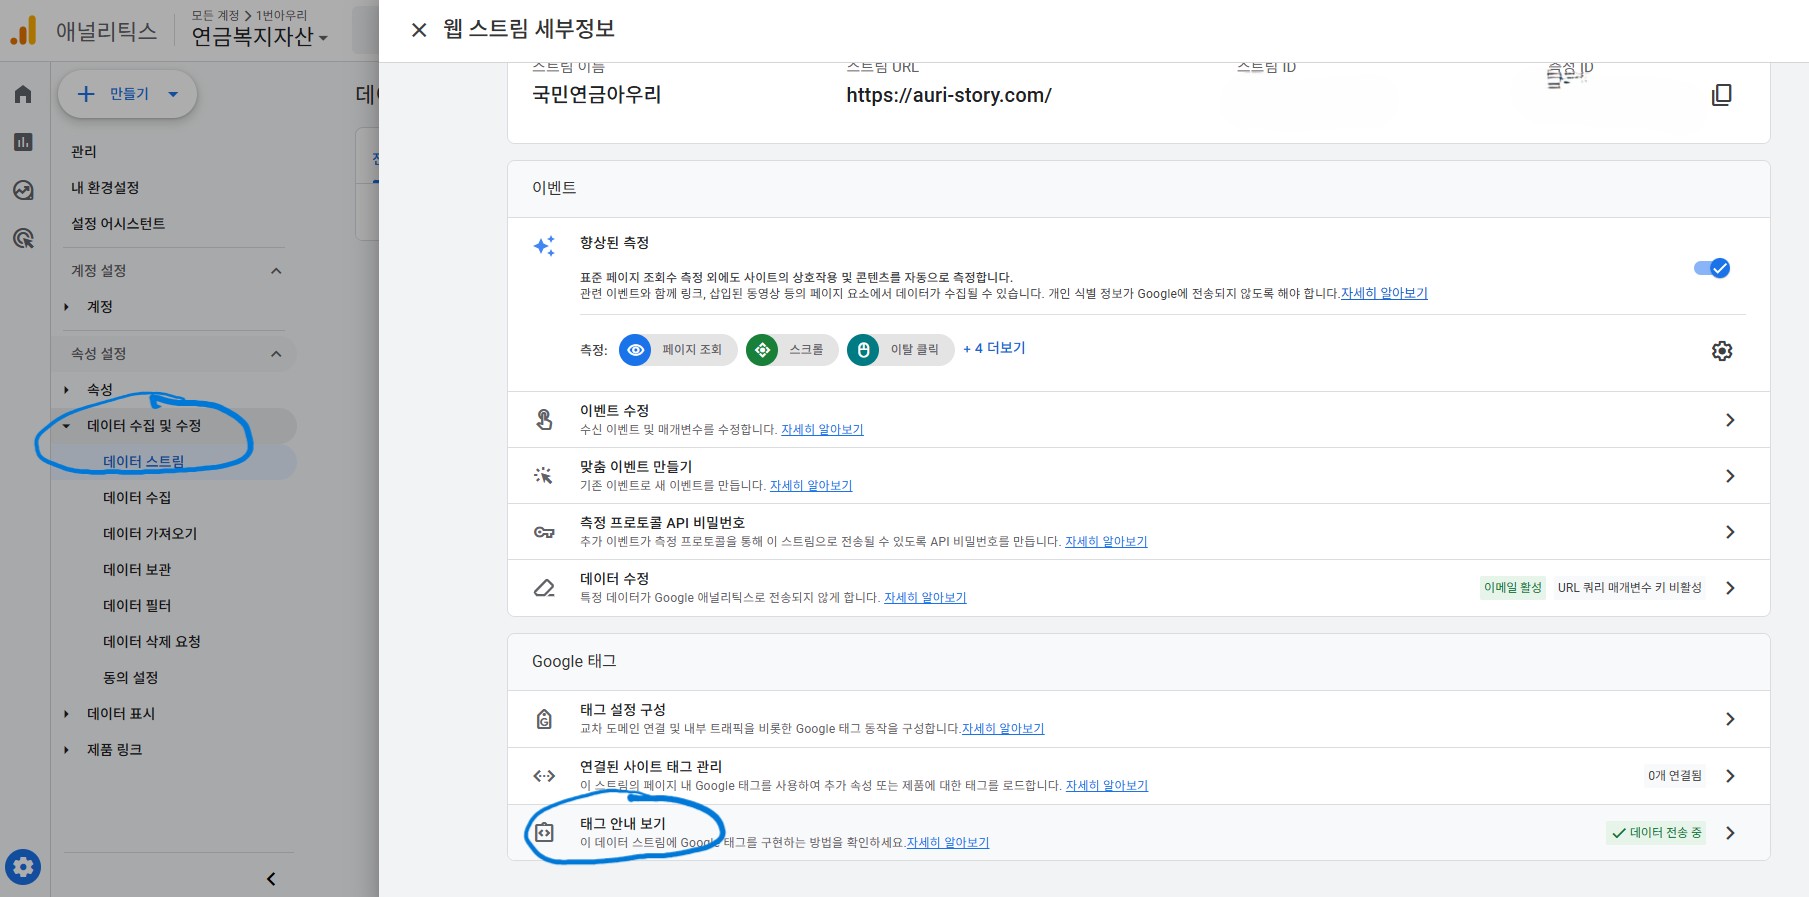Viewport: 1809px width, 897px height.
Task: Collapse the 데이터 수집 및 수정 group
Action: coord(66,426)
